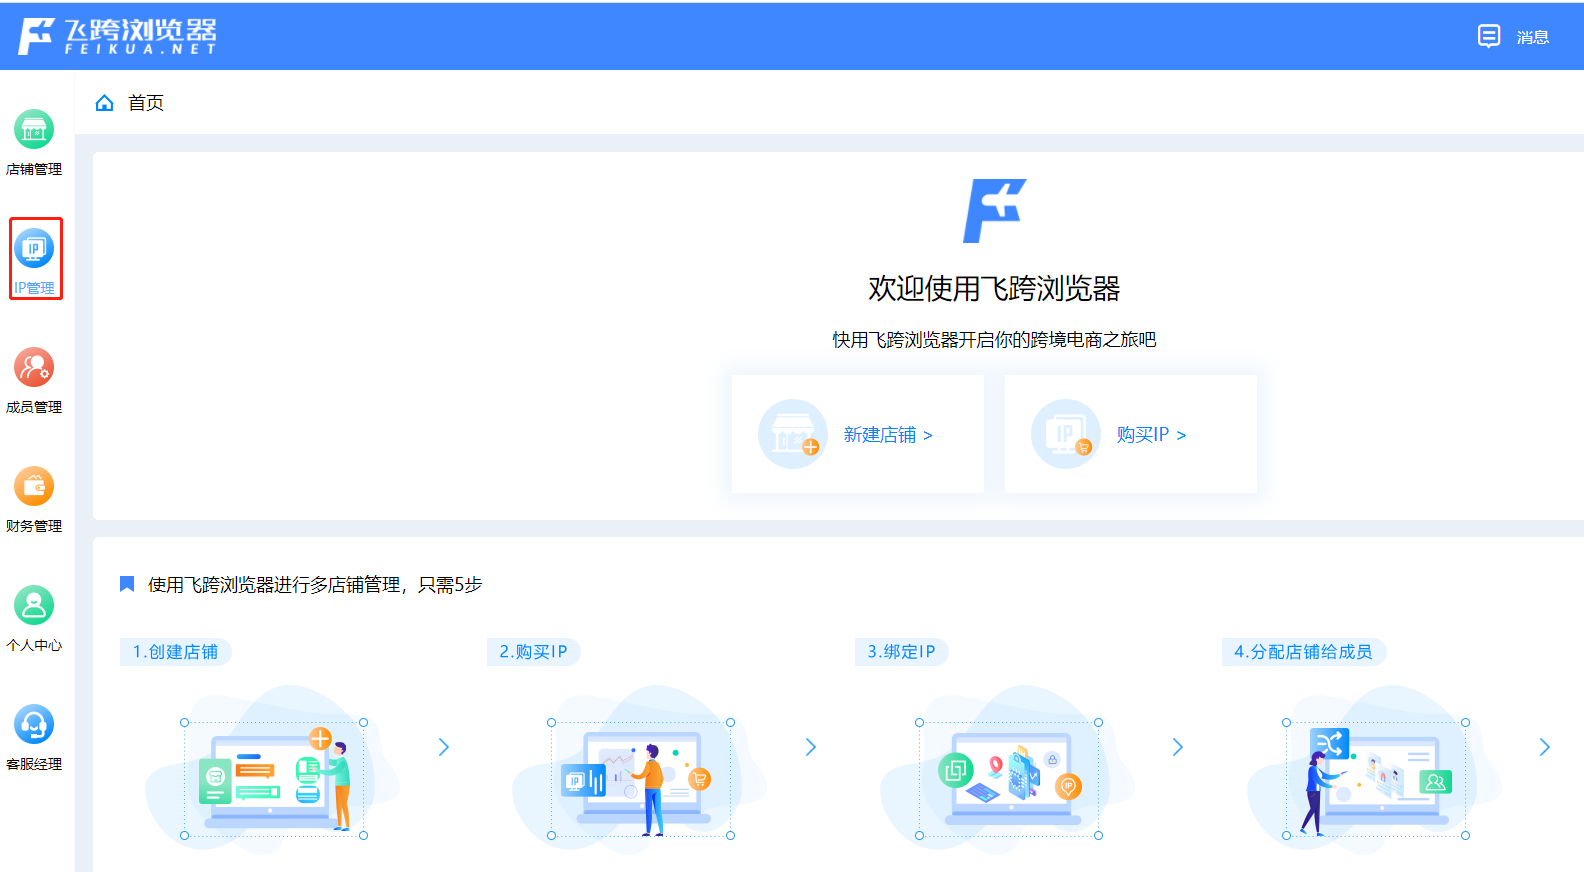Open the 店铺管理 store management icon

click(34, 130)
